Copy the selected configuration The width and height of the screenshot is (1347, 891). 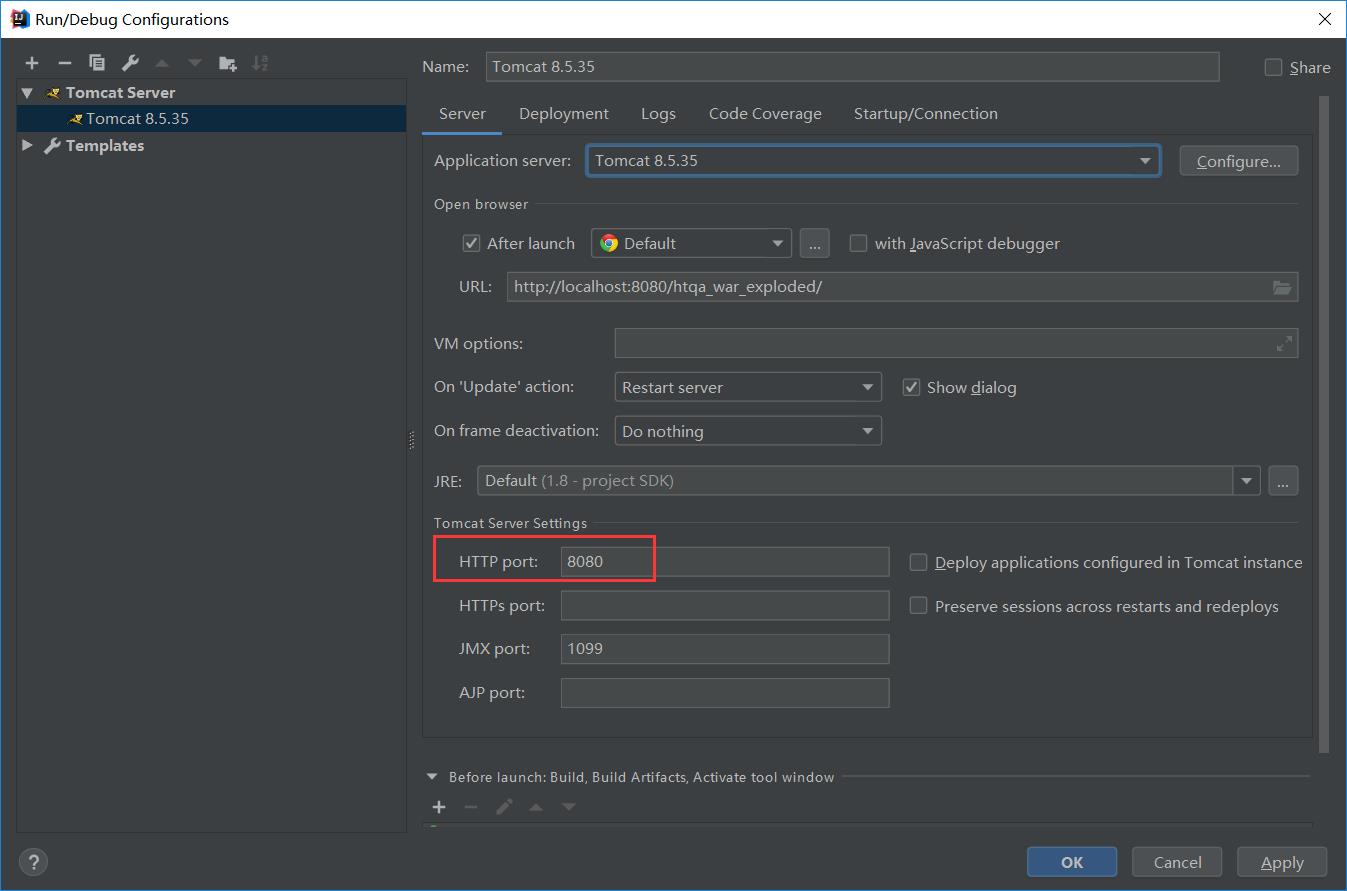[97, 63]
